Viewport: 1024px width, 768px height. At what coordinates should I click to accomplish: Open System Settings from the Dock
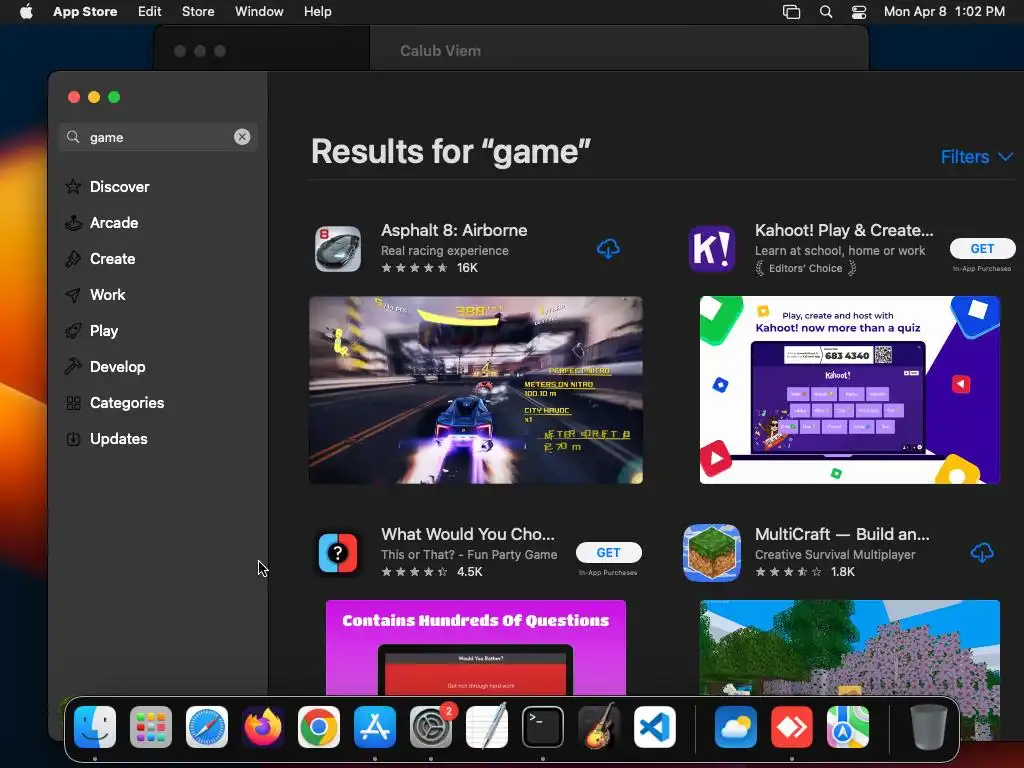(431, 727)
